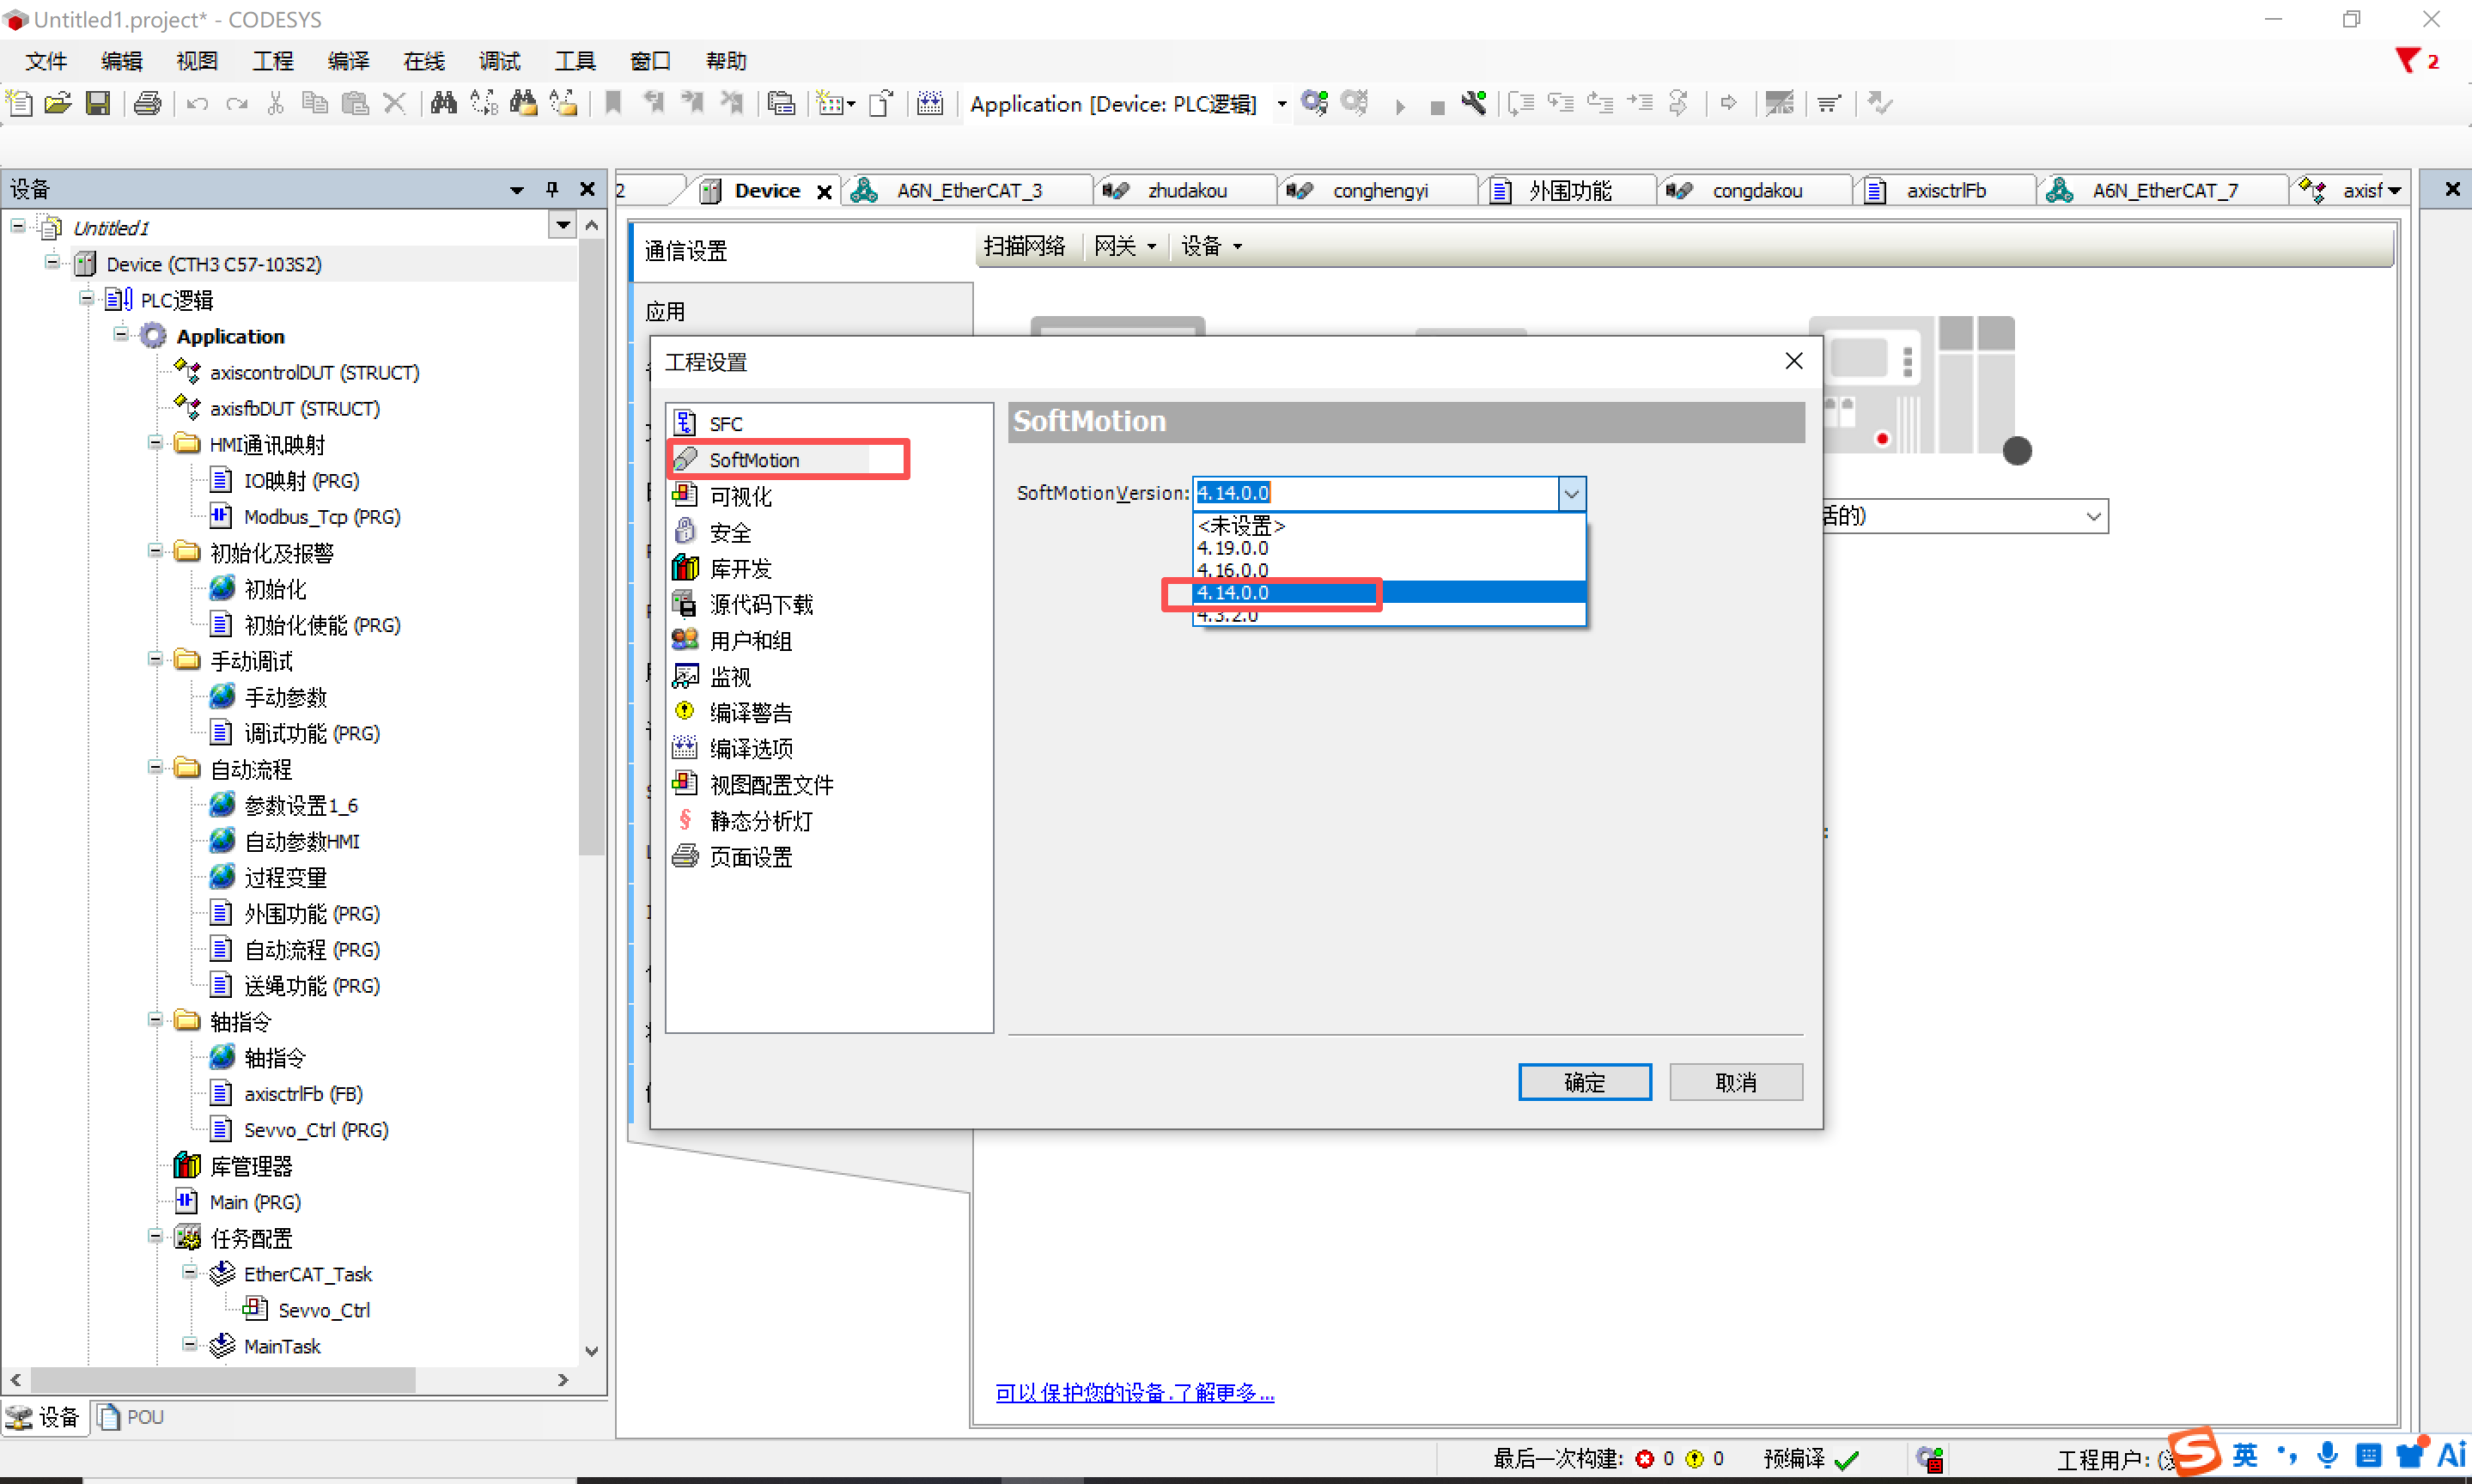This screenshot has height=1484, width=2472.
Task: Click the Login gear icon in toolbar
Action: [x=1314, y=103]
